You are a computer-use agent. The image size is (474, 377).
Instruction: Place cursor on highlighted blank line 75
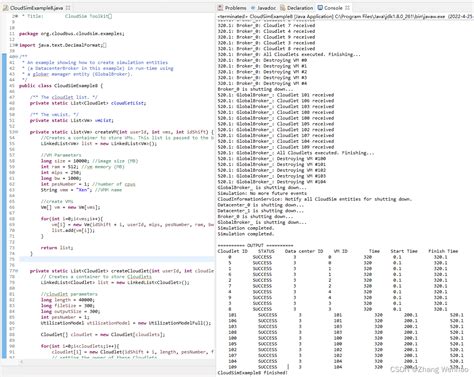point(117,259)
